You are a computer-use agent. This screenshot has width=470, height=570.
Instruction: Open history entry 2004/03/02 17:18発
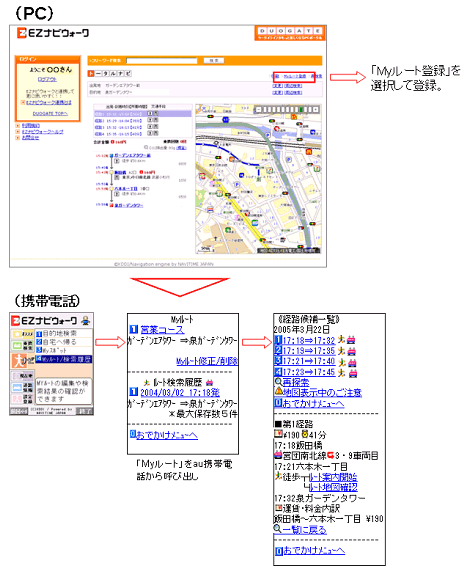pos(180,392)
